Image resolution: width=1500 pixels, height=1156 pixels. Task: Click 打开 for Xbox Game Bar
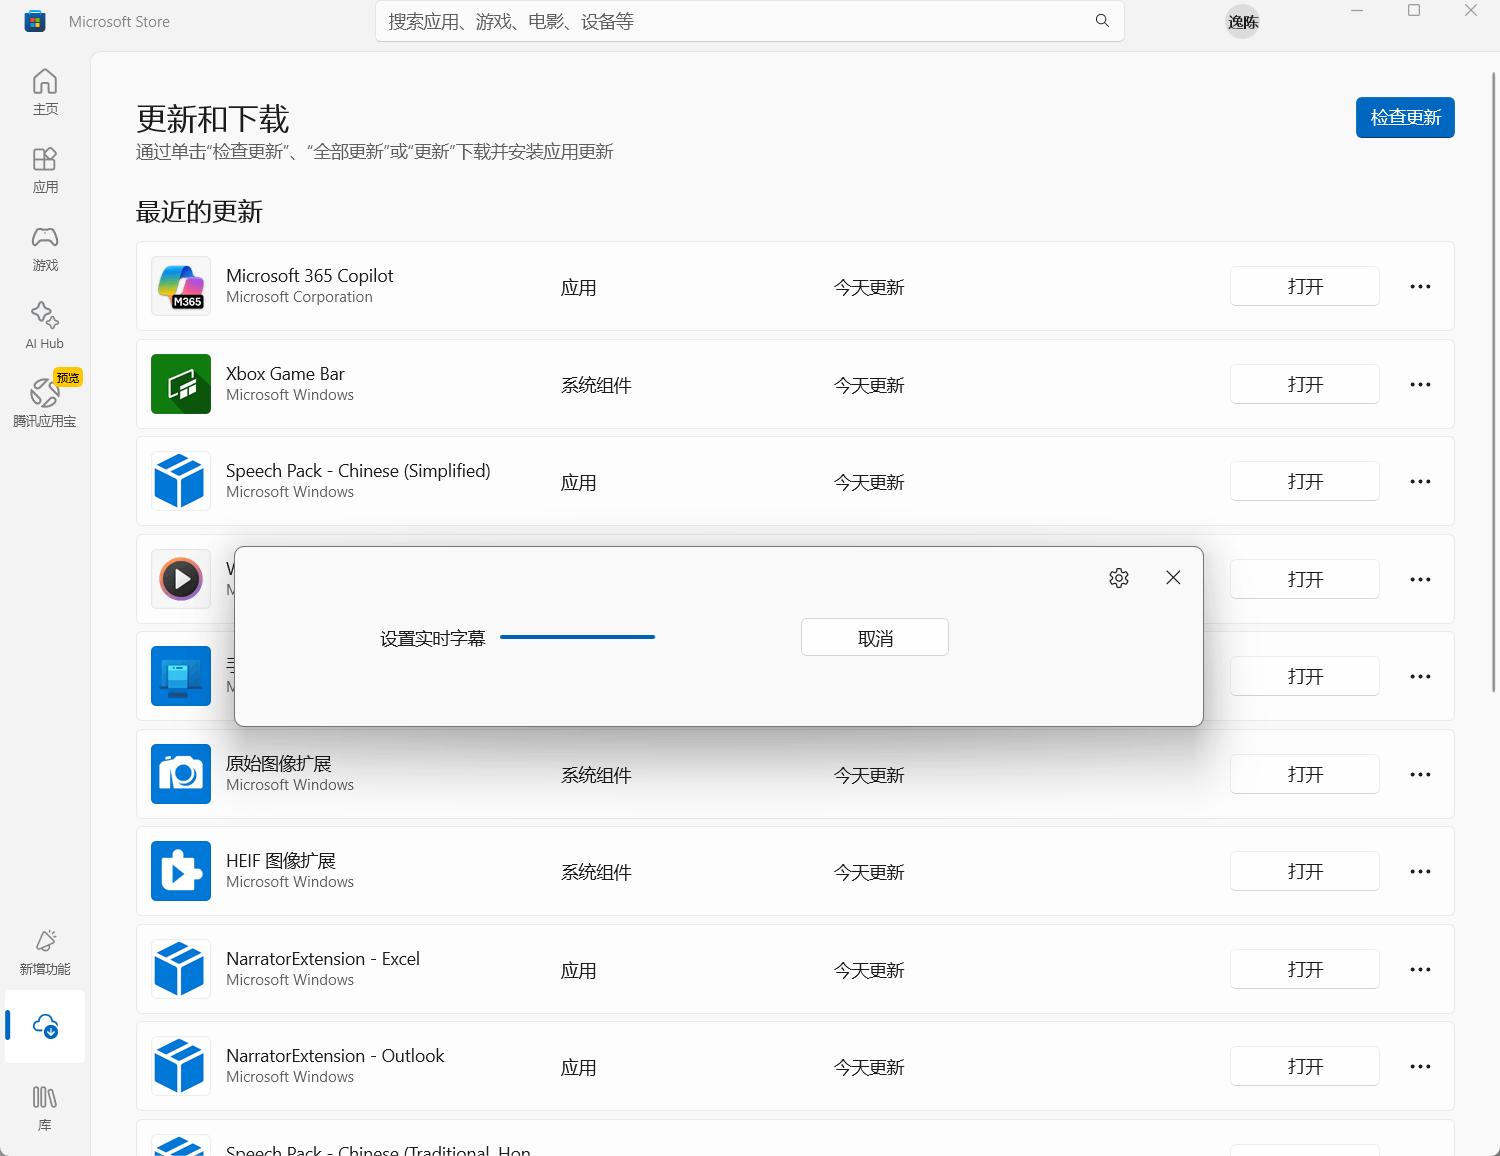pos(1305,384)
